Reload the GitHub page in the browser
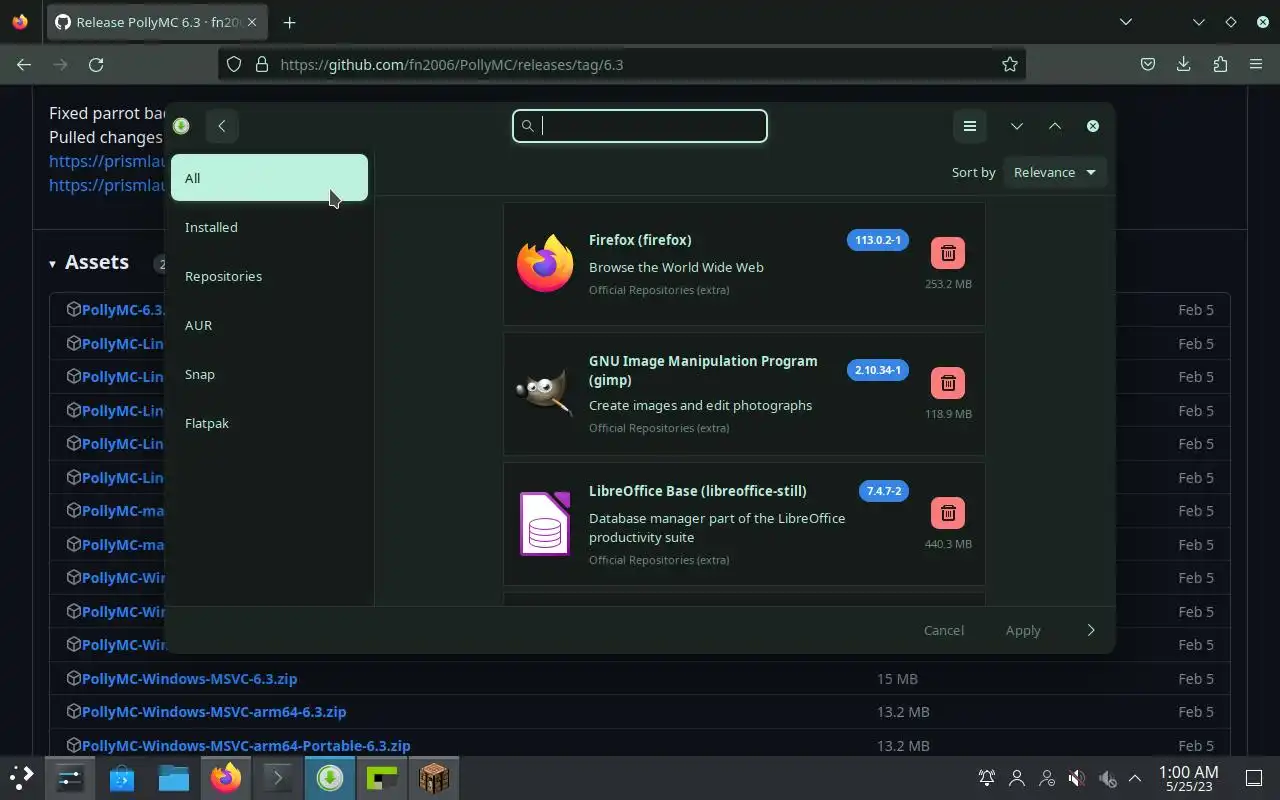 click(96, 64)
